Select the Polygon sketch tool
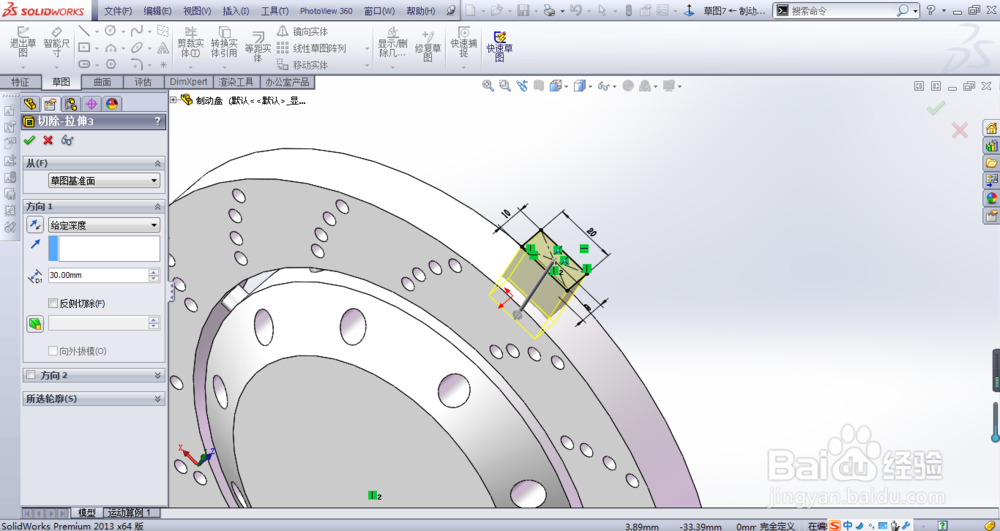The image size is (1000, 531). click(x=110, y=64)
